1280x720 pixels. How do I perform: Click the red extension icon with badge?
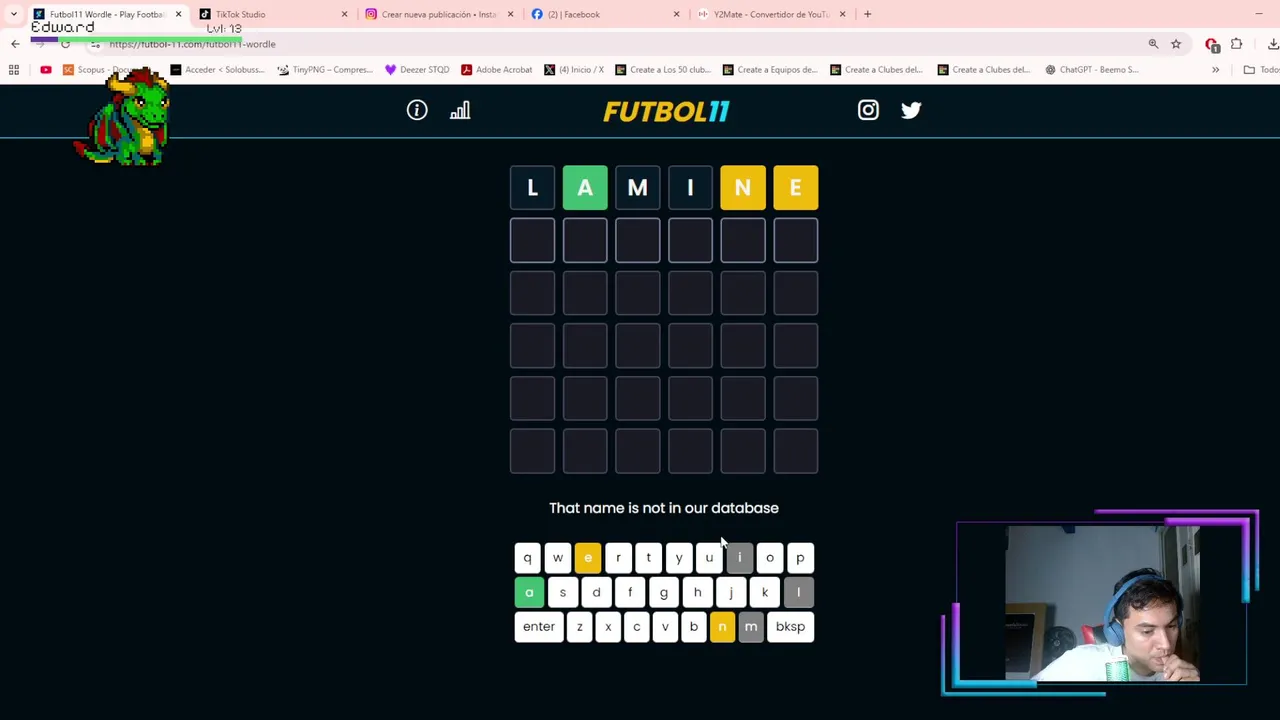pyautogui.click(x=1212, y=44)
